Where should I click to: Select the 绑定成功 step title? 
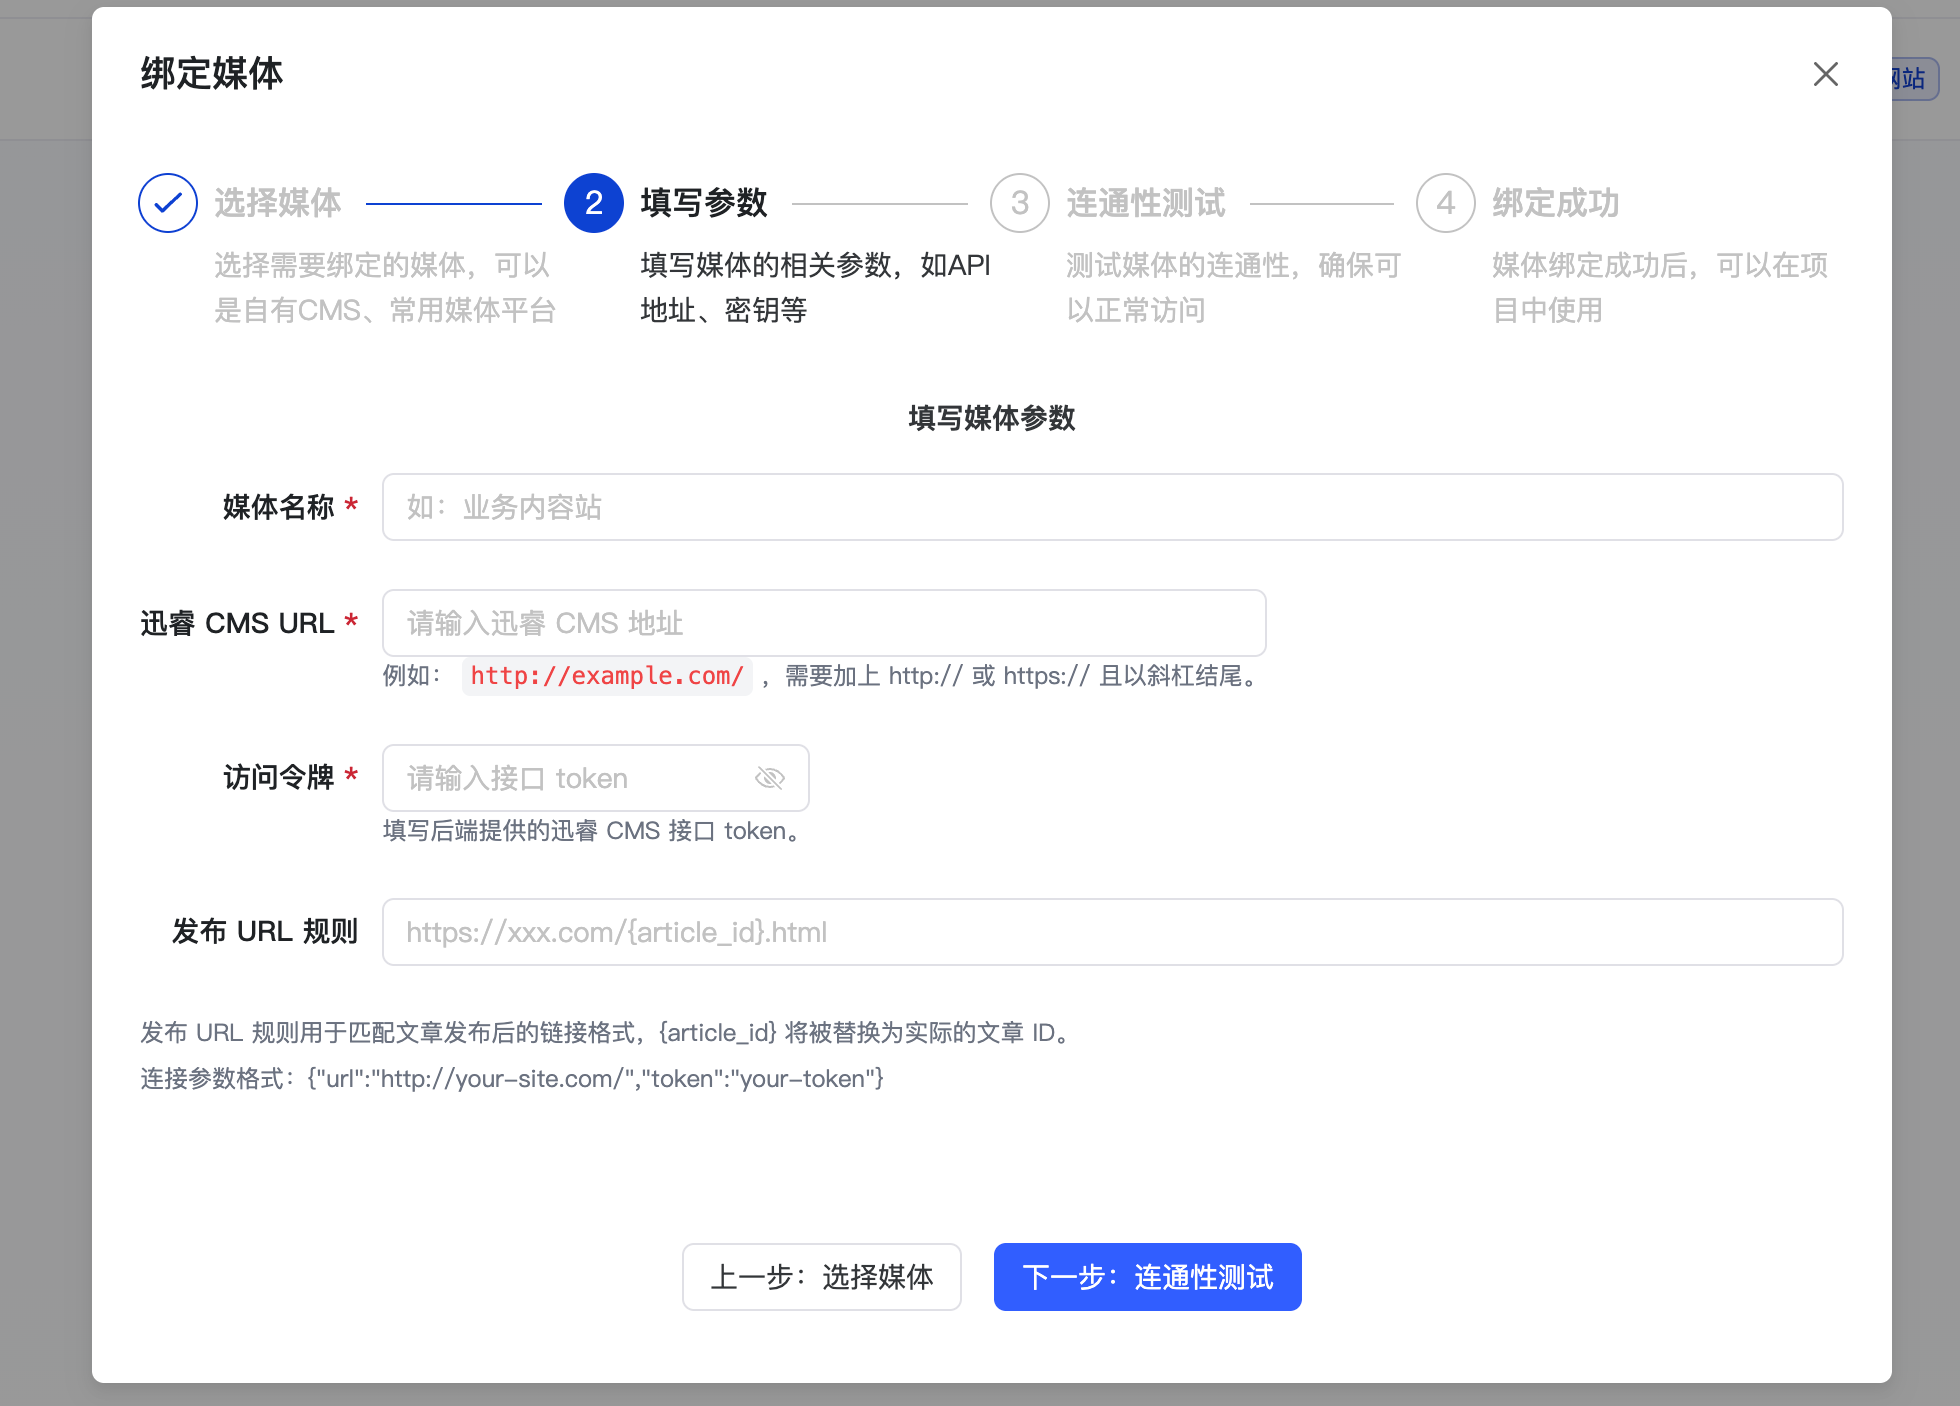(x=1556, y=203)
